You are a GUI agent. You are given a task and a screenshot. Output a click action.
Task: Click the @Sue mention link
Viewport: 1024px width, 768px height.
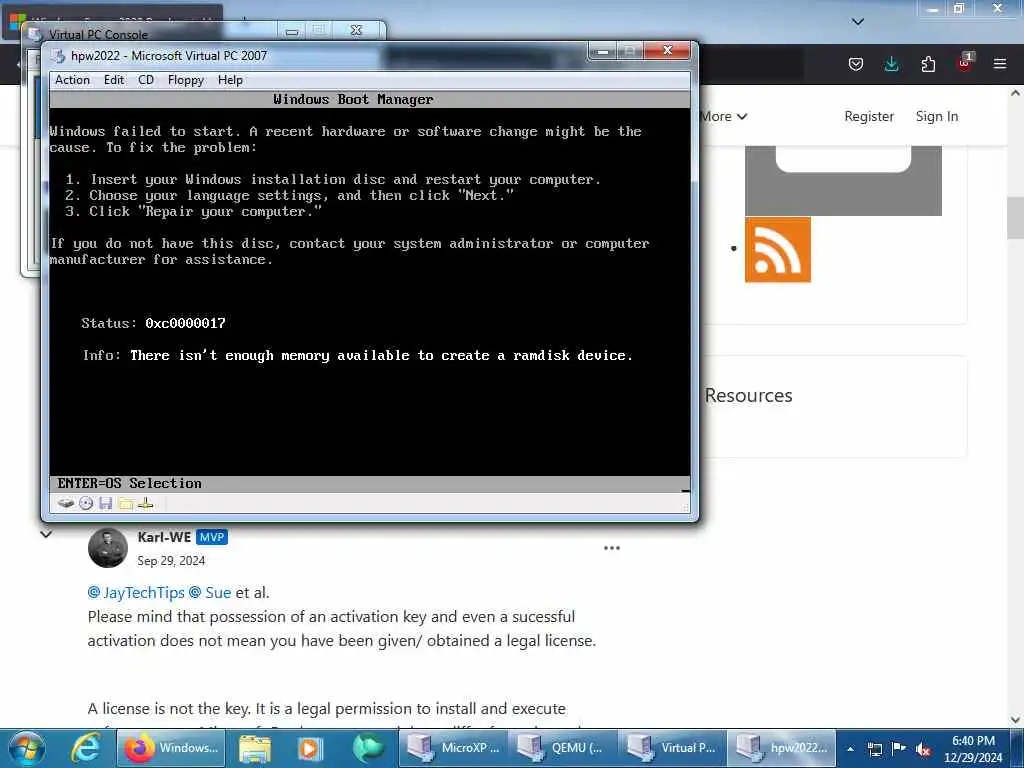(210, 592)
